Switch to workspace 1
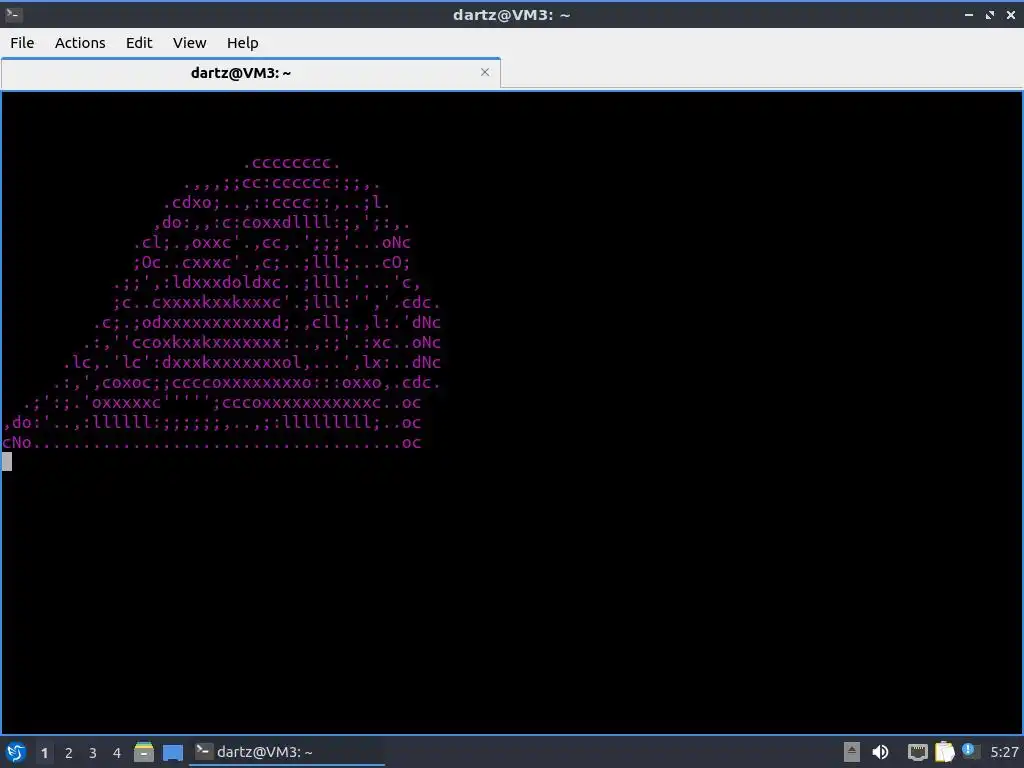The height and width of the screenshot is (768, 1024). 44,753
